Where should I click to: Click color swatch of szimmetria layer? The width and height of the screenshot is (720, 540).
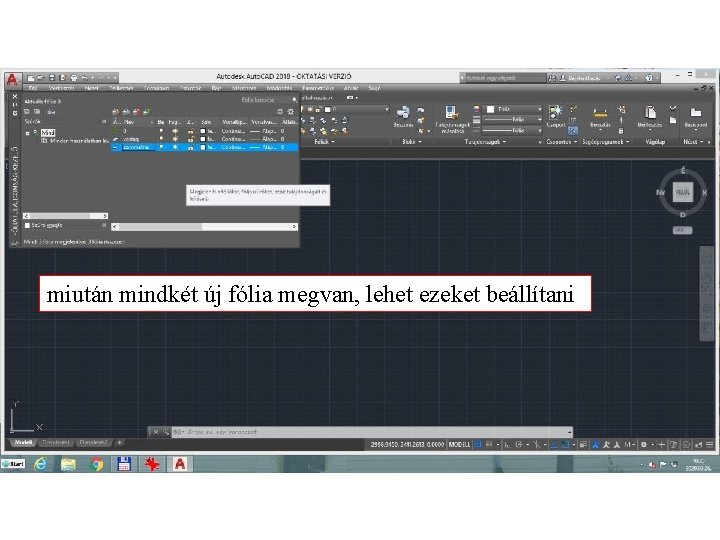coord(203,147)
